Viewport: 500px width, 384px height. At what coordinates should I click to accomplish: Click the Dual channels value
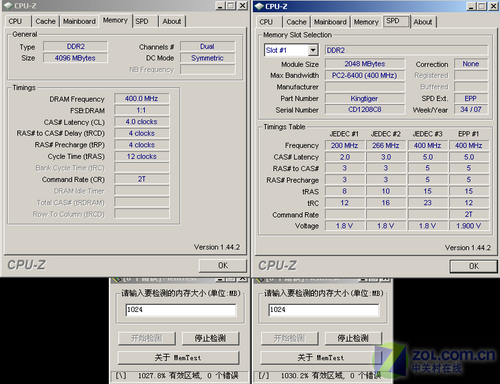point(207,46)
